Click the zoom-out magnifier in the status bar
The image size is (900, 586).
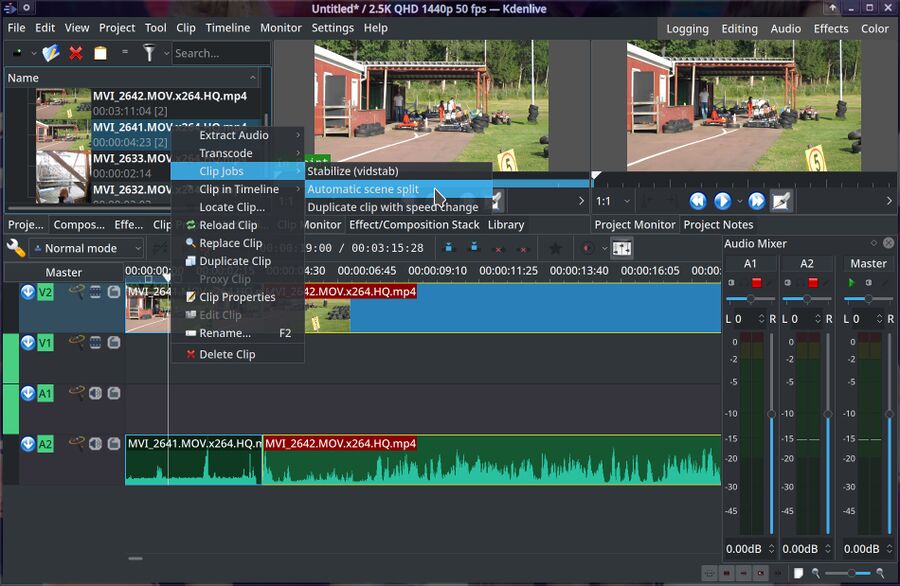[x=816, y=573]
